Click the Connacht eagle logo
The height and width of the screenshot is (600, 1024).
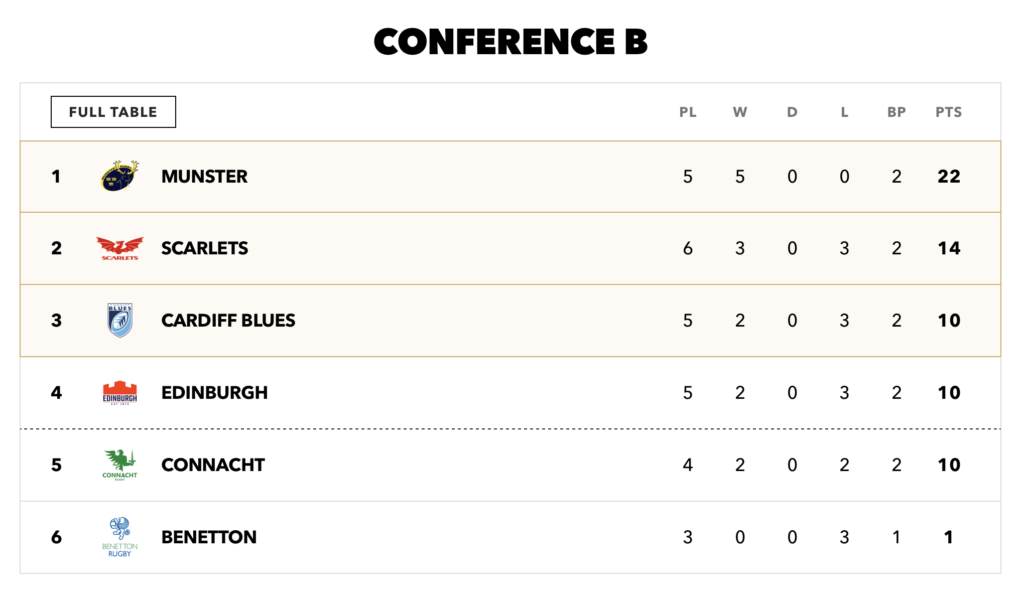120,464
